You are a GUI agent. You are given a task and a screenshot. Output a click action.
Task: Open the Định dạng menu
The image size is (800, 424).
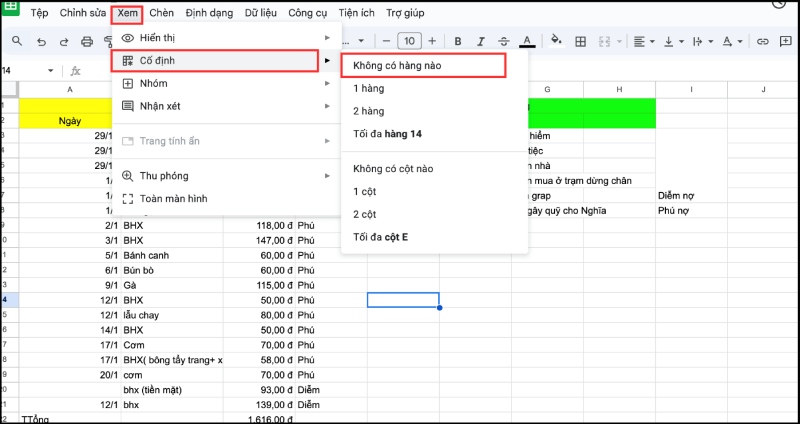click(x=209, y=13)
